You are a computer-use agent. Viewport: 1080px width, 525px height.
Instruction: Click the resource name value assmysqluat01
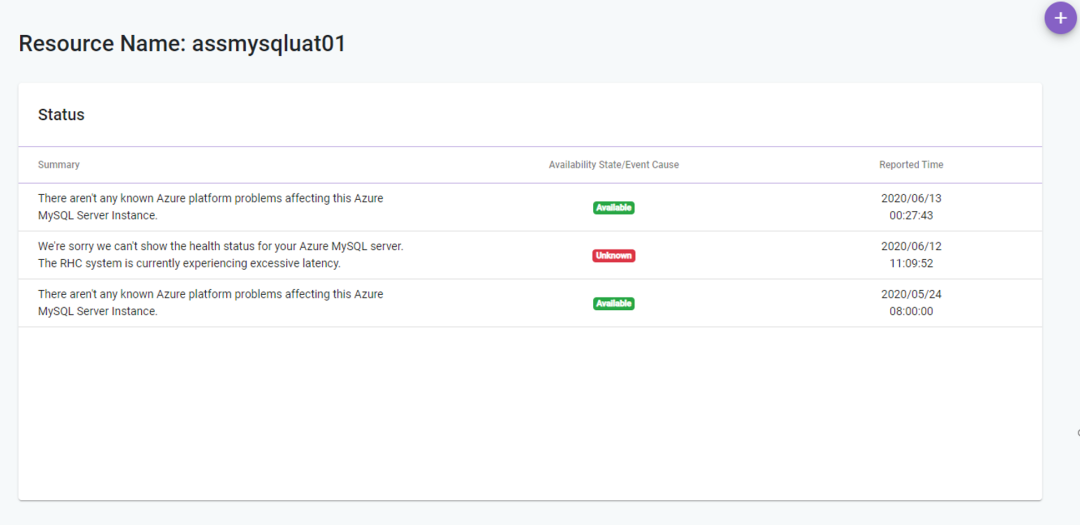269,44
